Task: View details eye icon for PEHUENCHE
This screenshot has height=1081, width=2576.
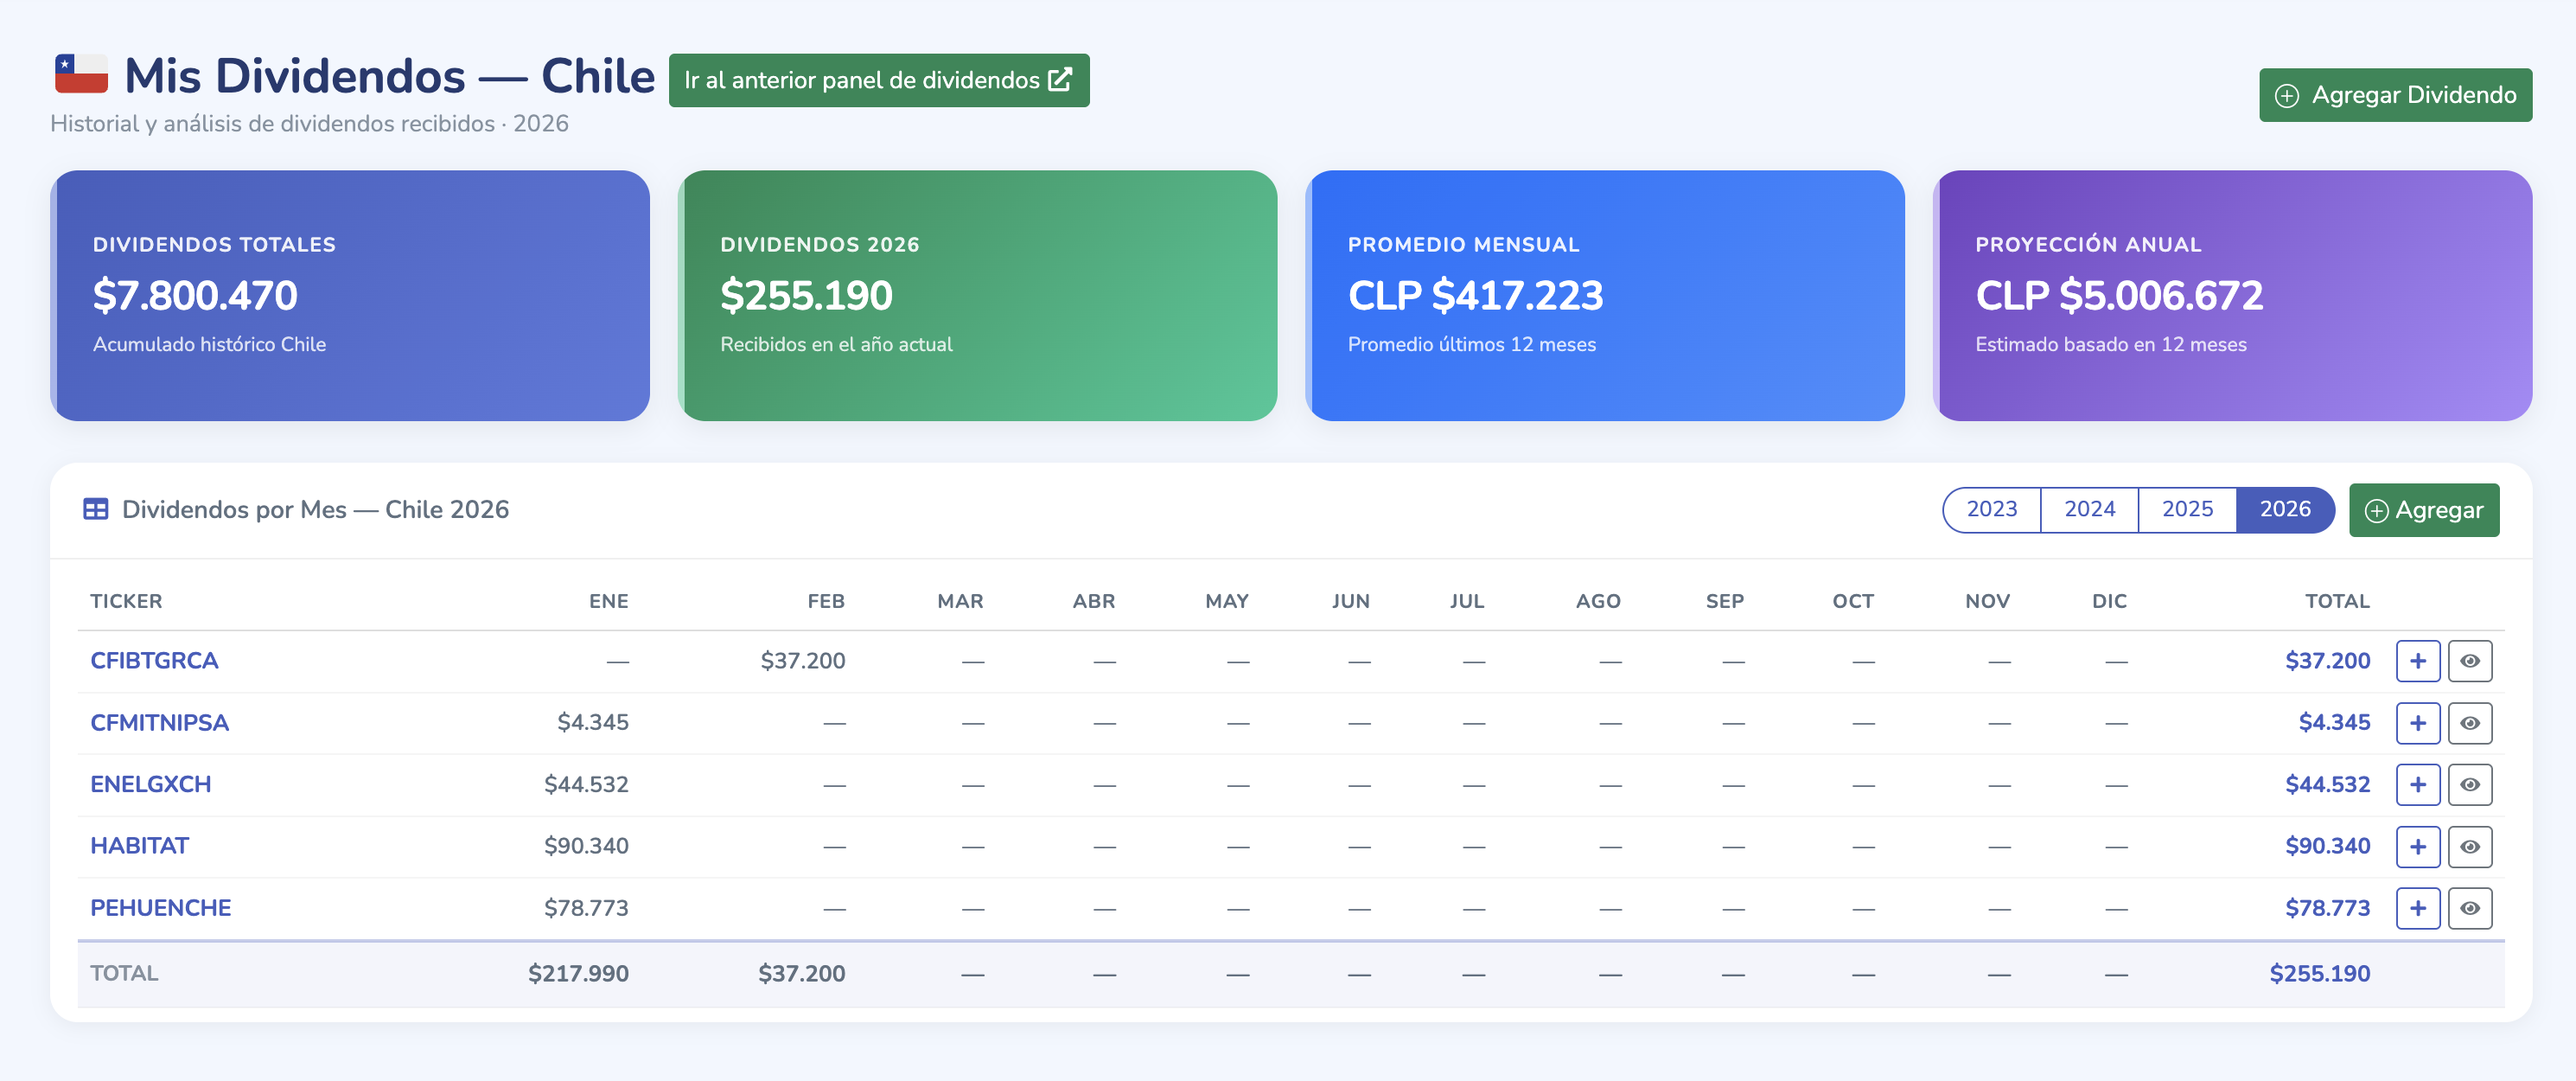Action: (2469, 908)
